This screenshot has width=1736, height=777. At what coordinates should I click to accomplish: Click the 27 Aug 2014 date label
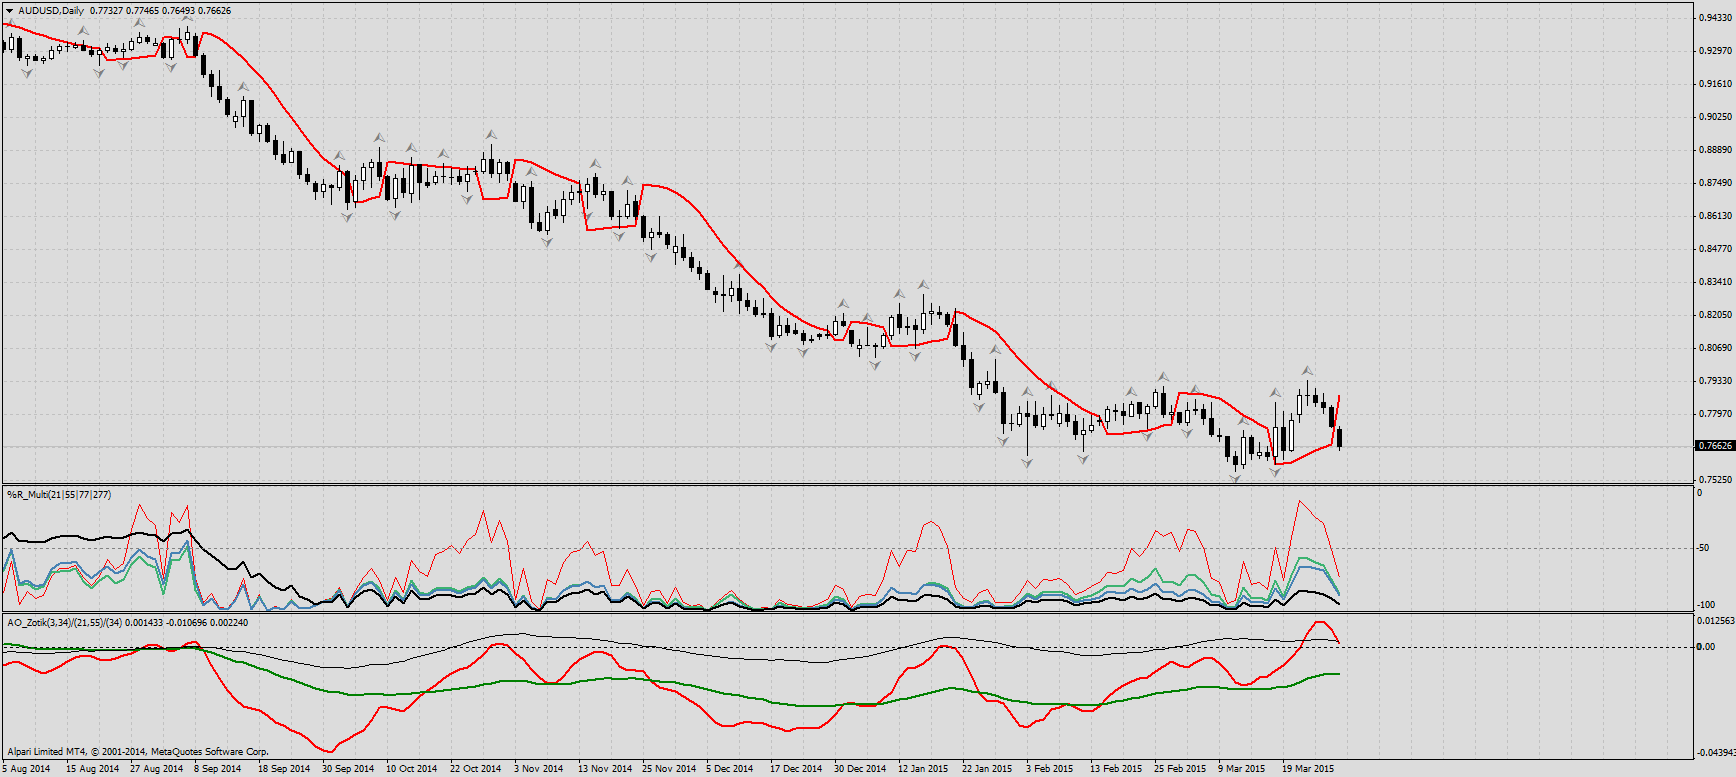tap(156, 769)
